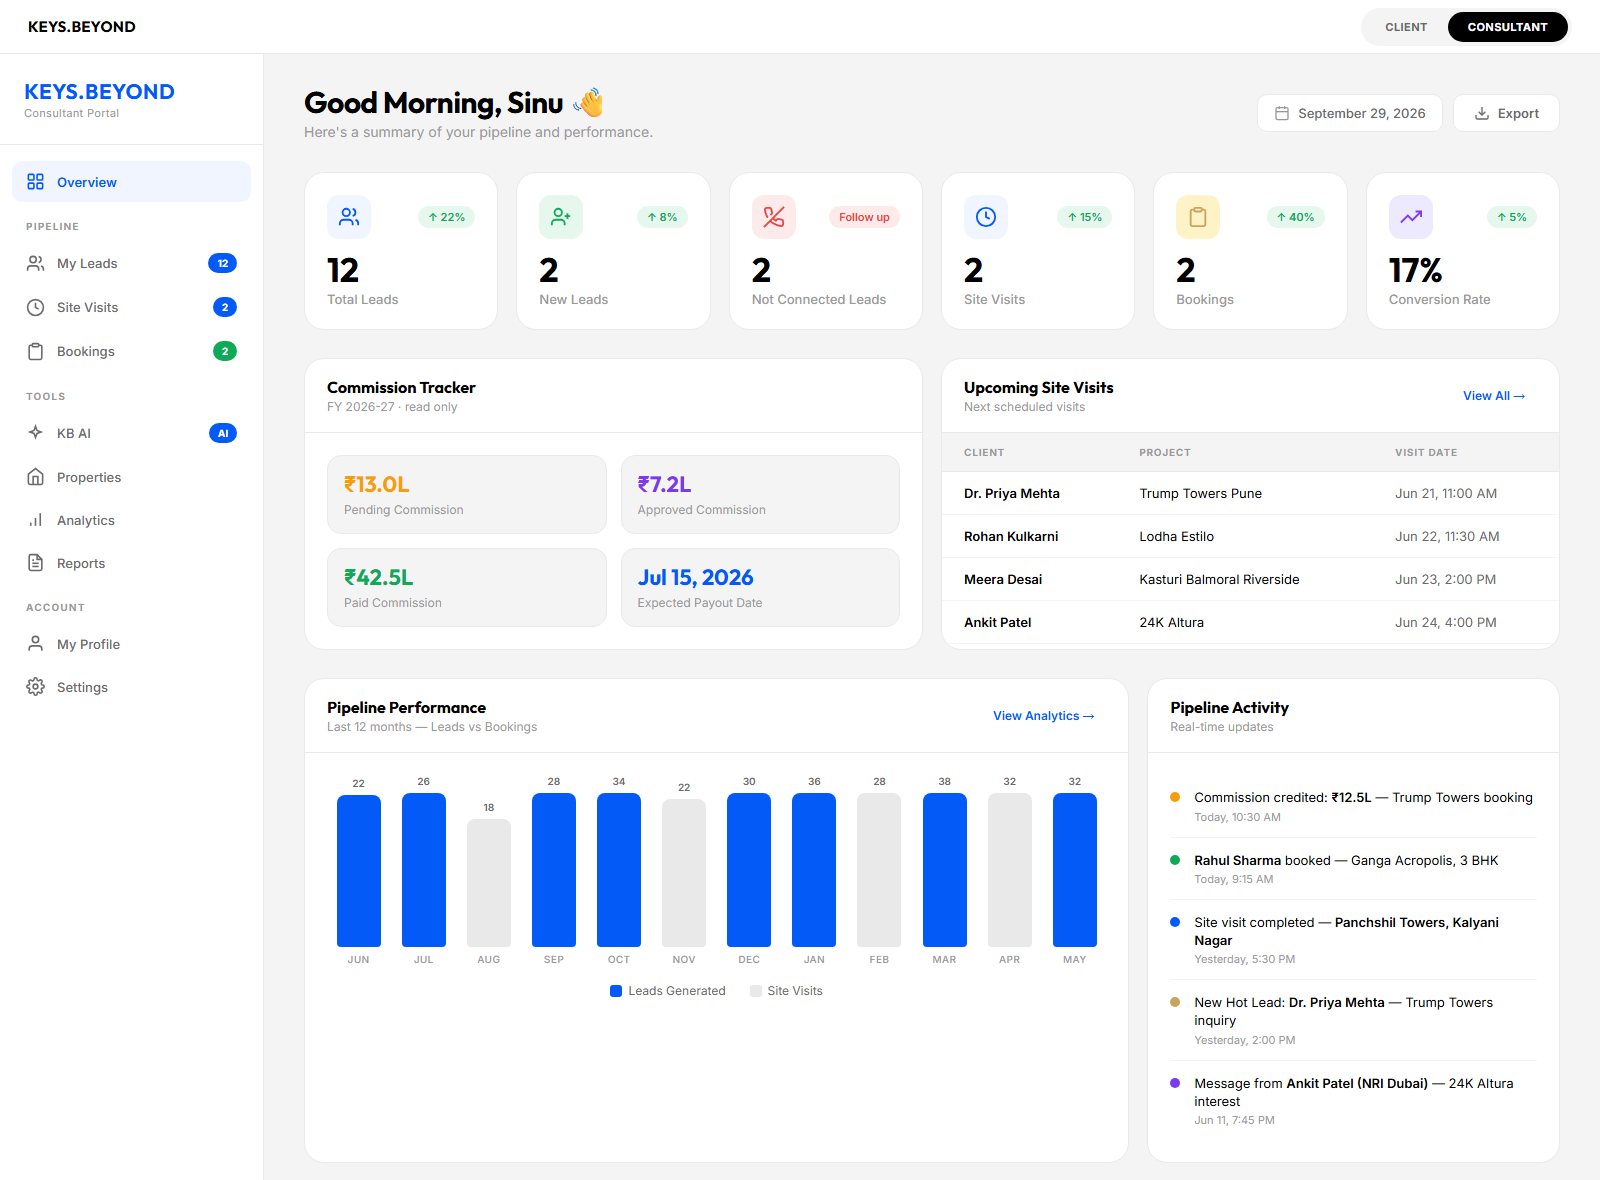Image resolution: width=1600 pixels, height=1180 pixels.
Task: Switch to Client mode
Action: 1406,27
